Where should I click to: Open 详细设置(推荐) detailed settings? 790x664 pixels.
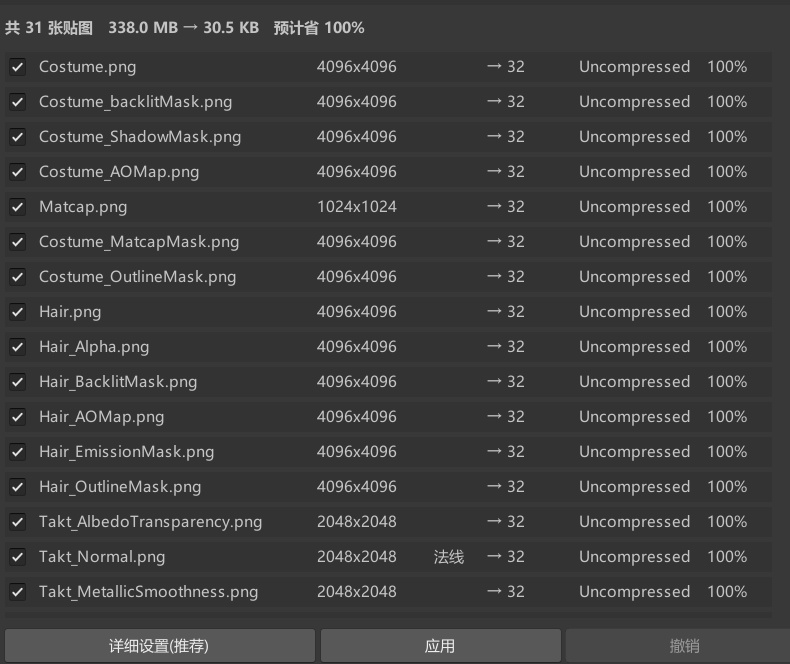click(x=160, y=645)
